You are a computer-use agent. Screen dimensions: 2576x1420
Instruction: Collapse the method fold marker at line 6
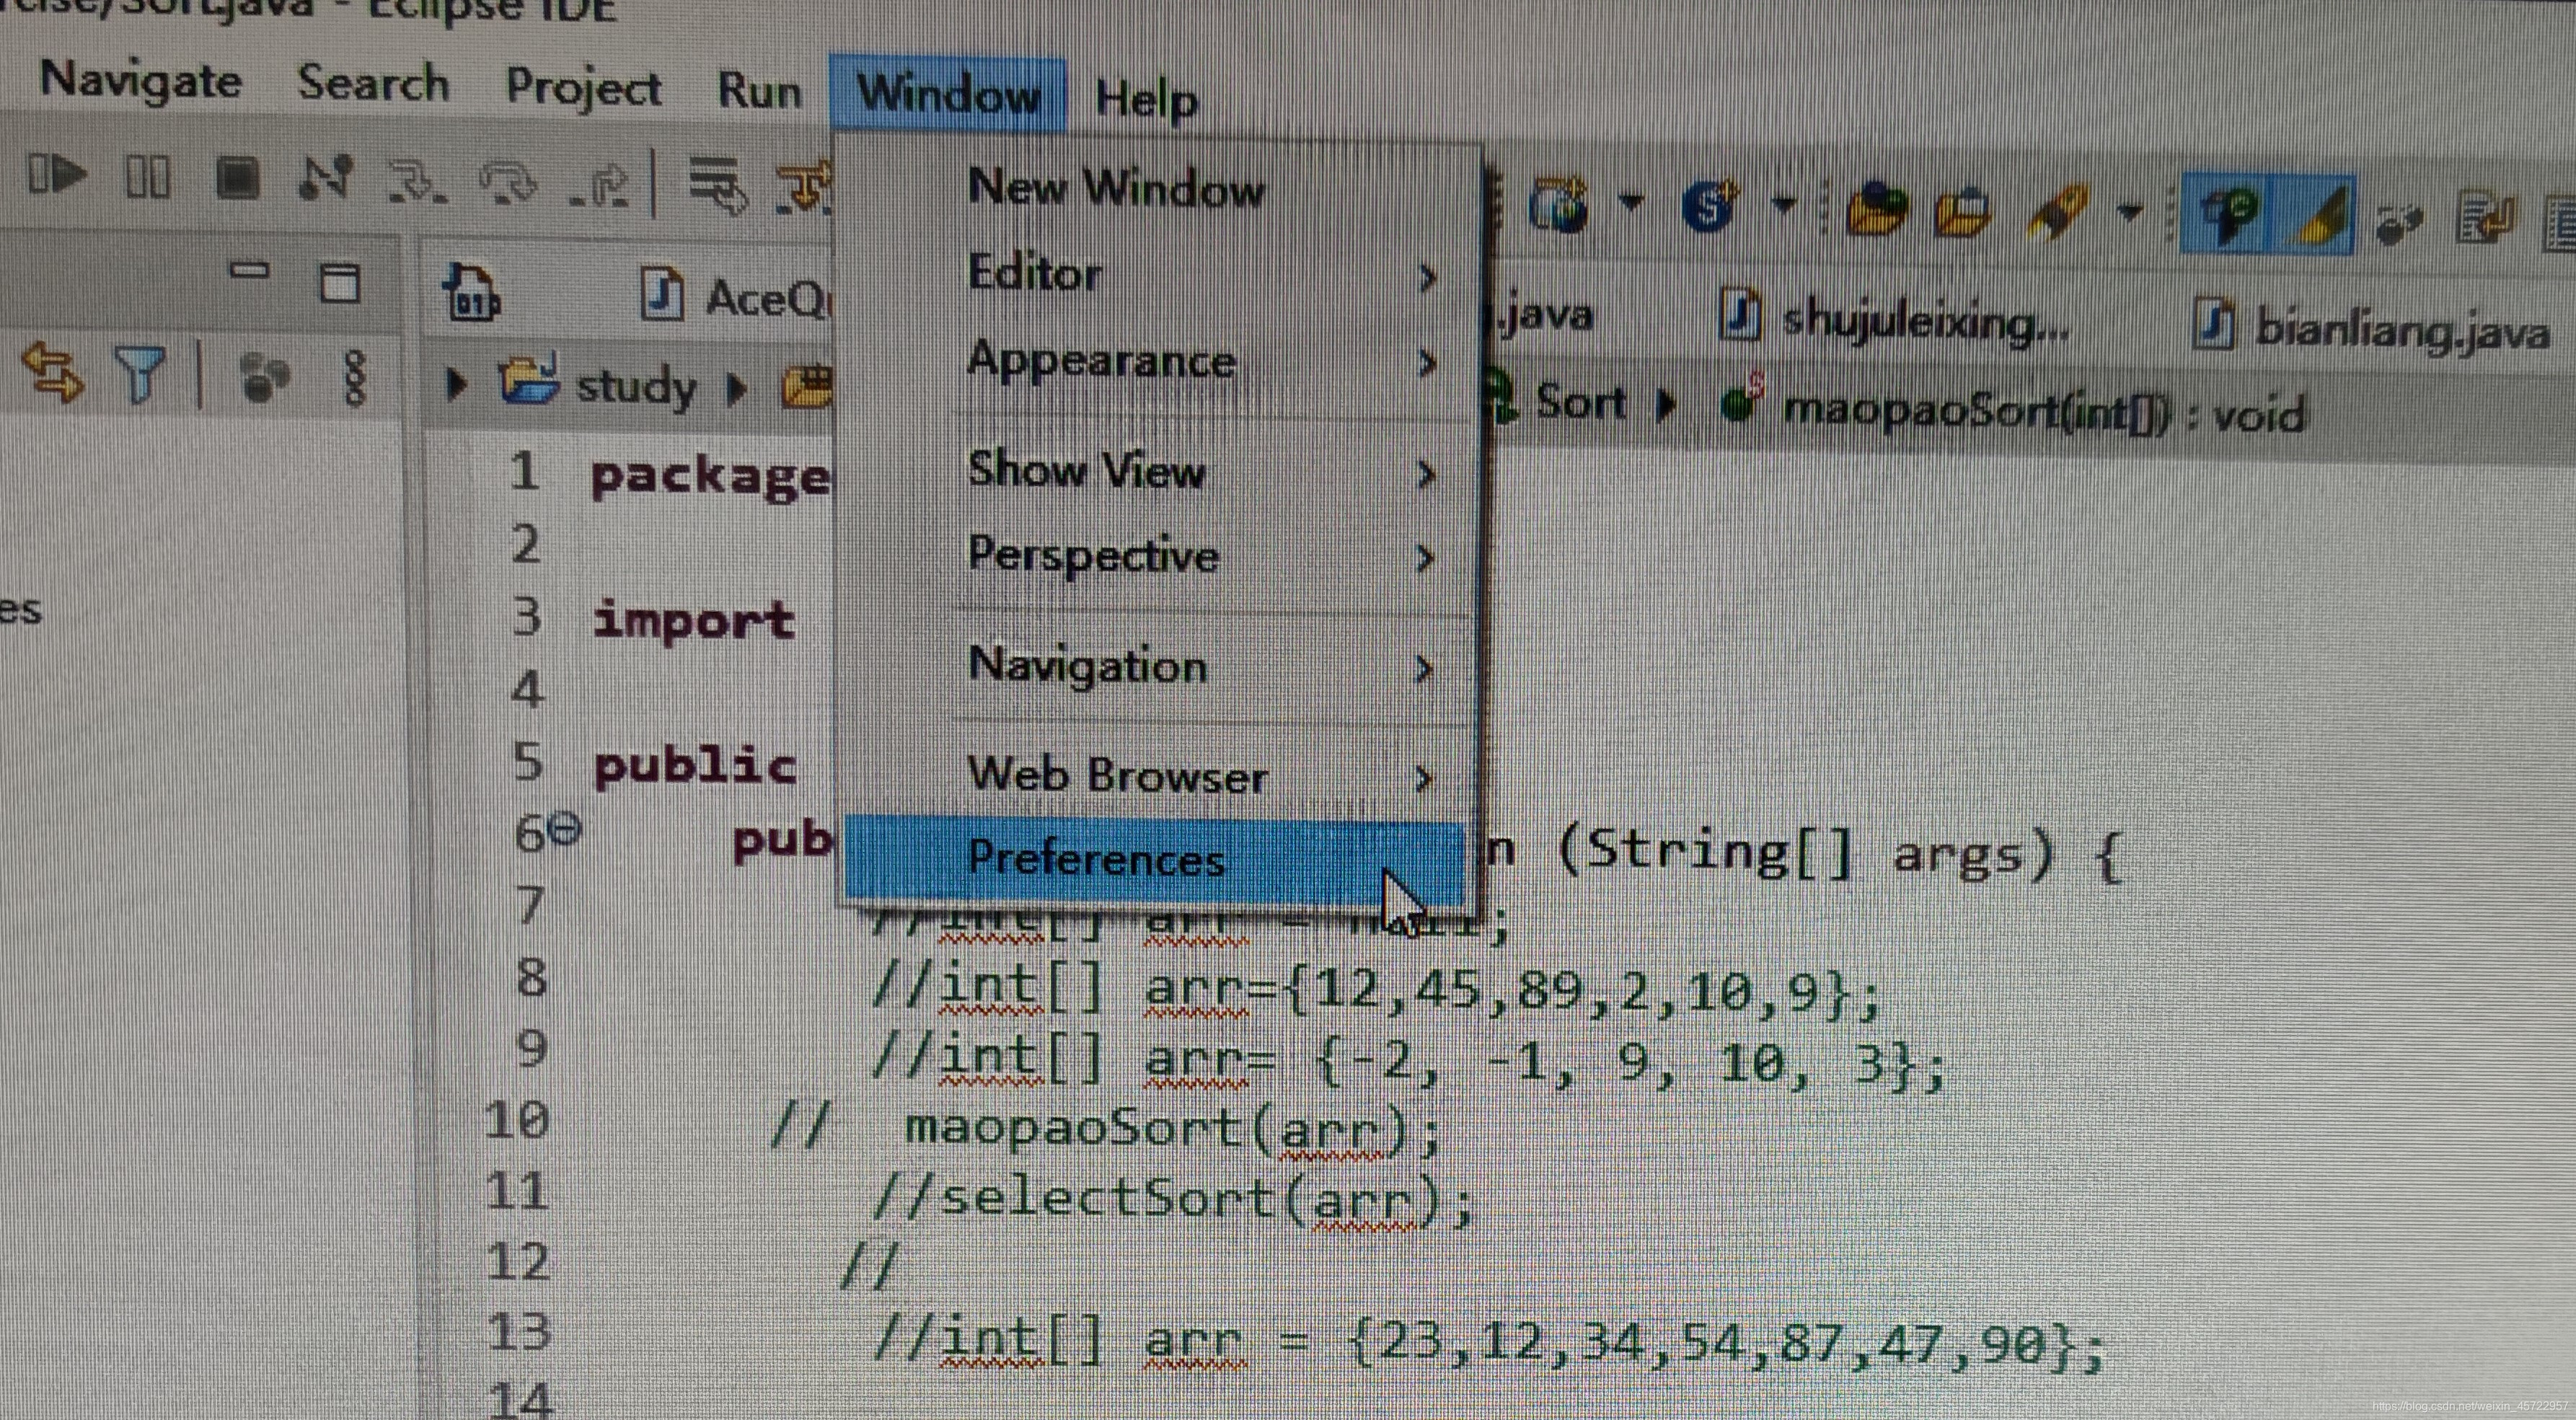pos(565,829)
